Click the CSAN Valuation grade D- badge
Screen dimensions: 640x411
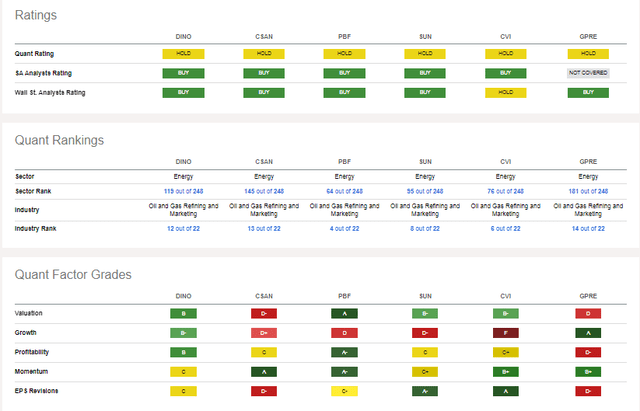(x=264, y=313)
